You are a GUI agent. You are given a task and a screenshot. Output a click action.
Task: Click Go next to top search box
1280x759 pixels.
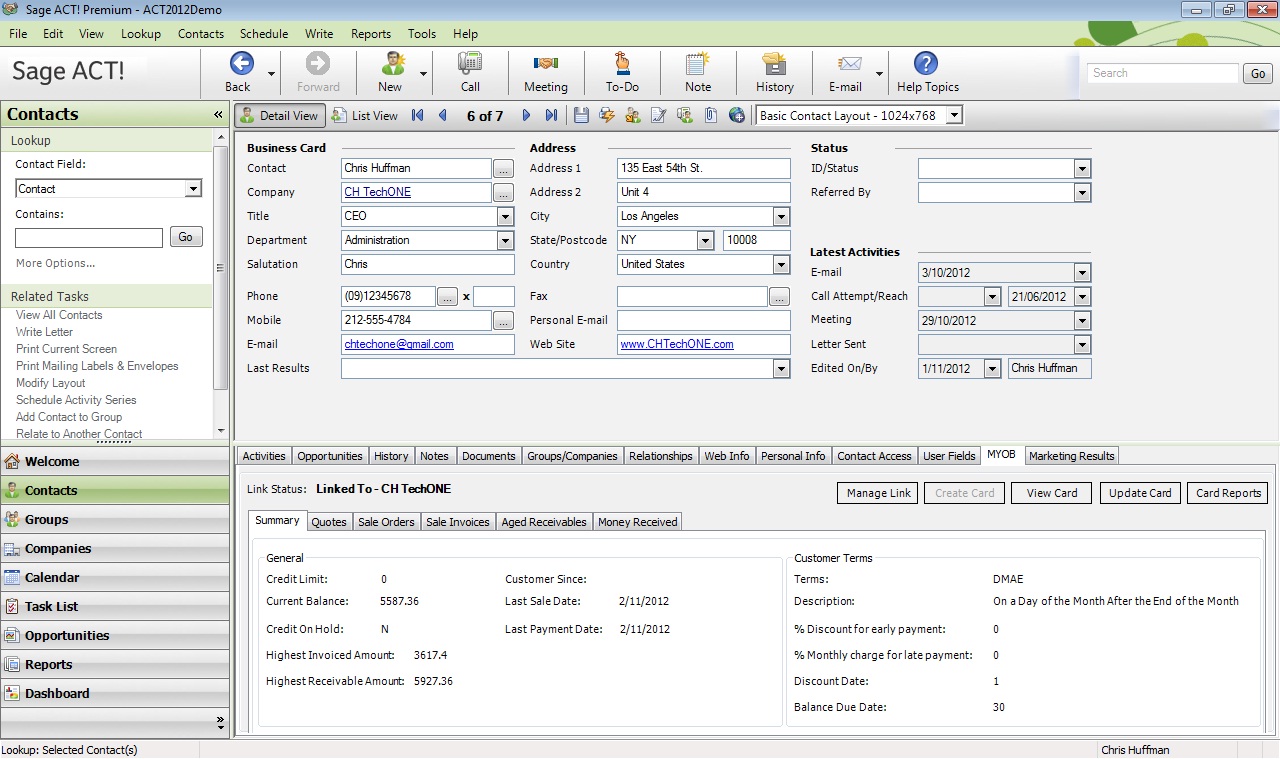1258,74
